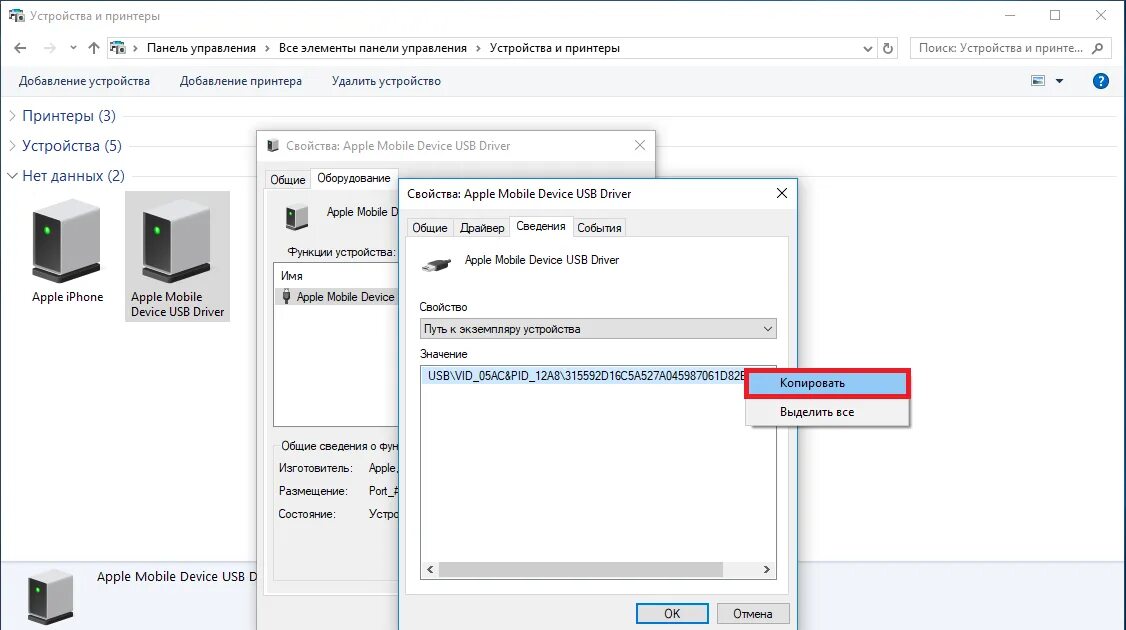Switch to 'Общие' tab in back properties window

tap(287, 180)
